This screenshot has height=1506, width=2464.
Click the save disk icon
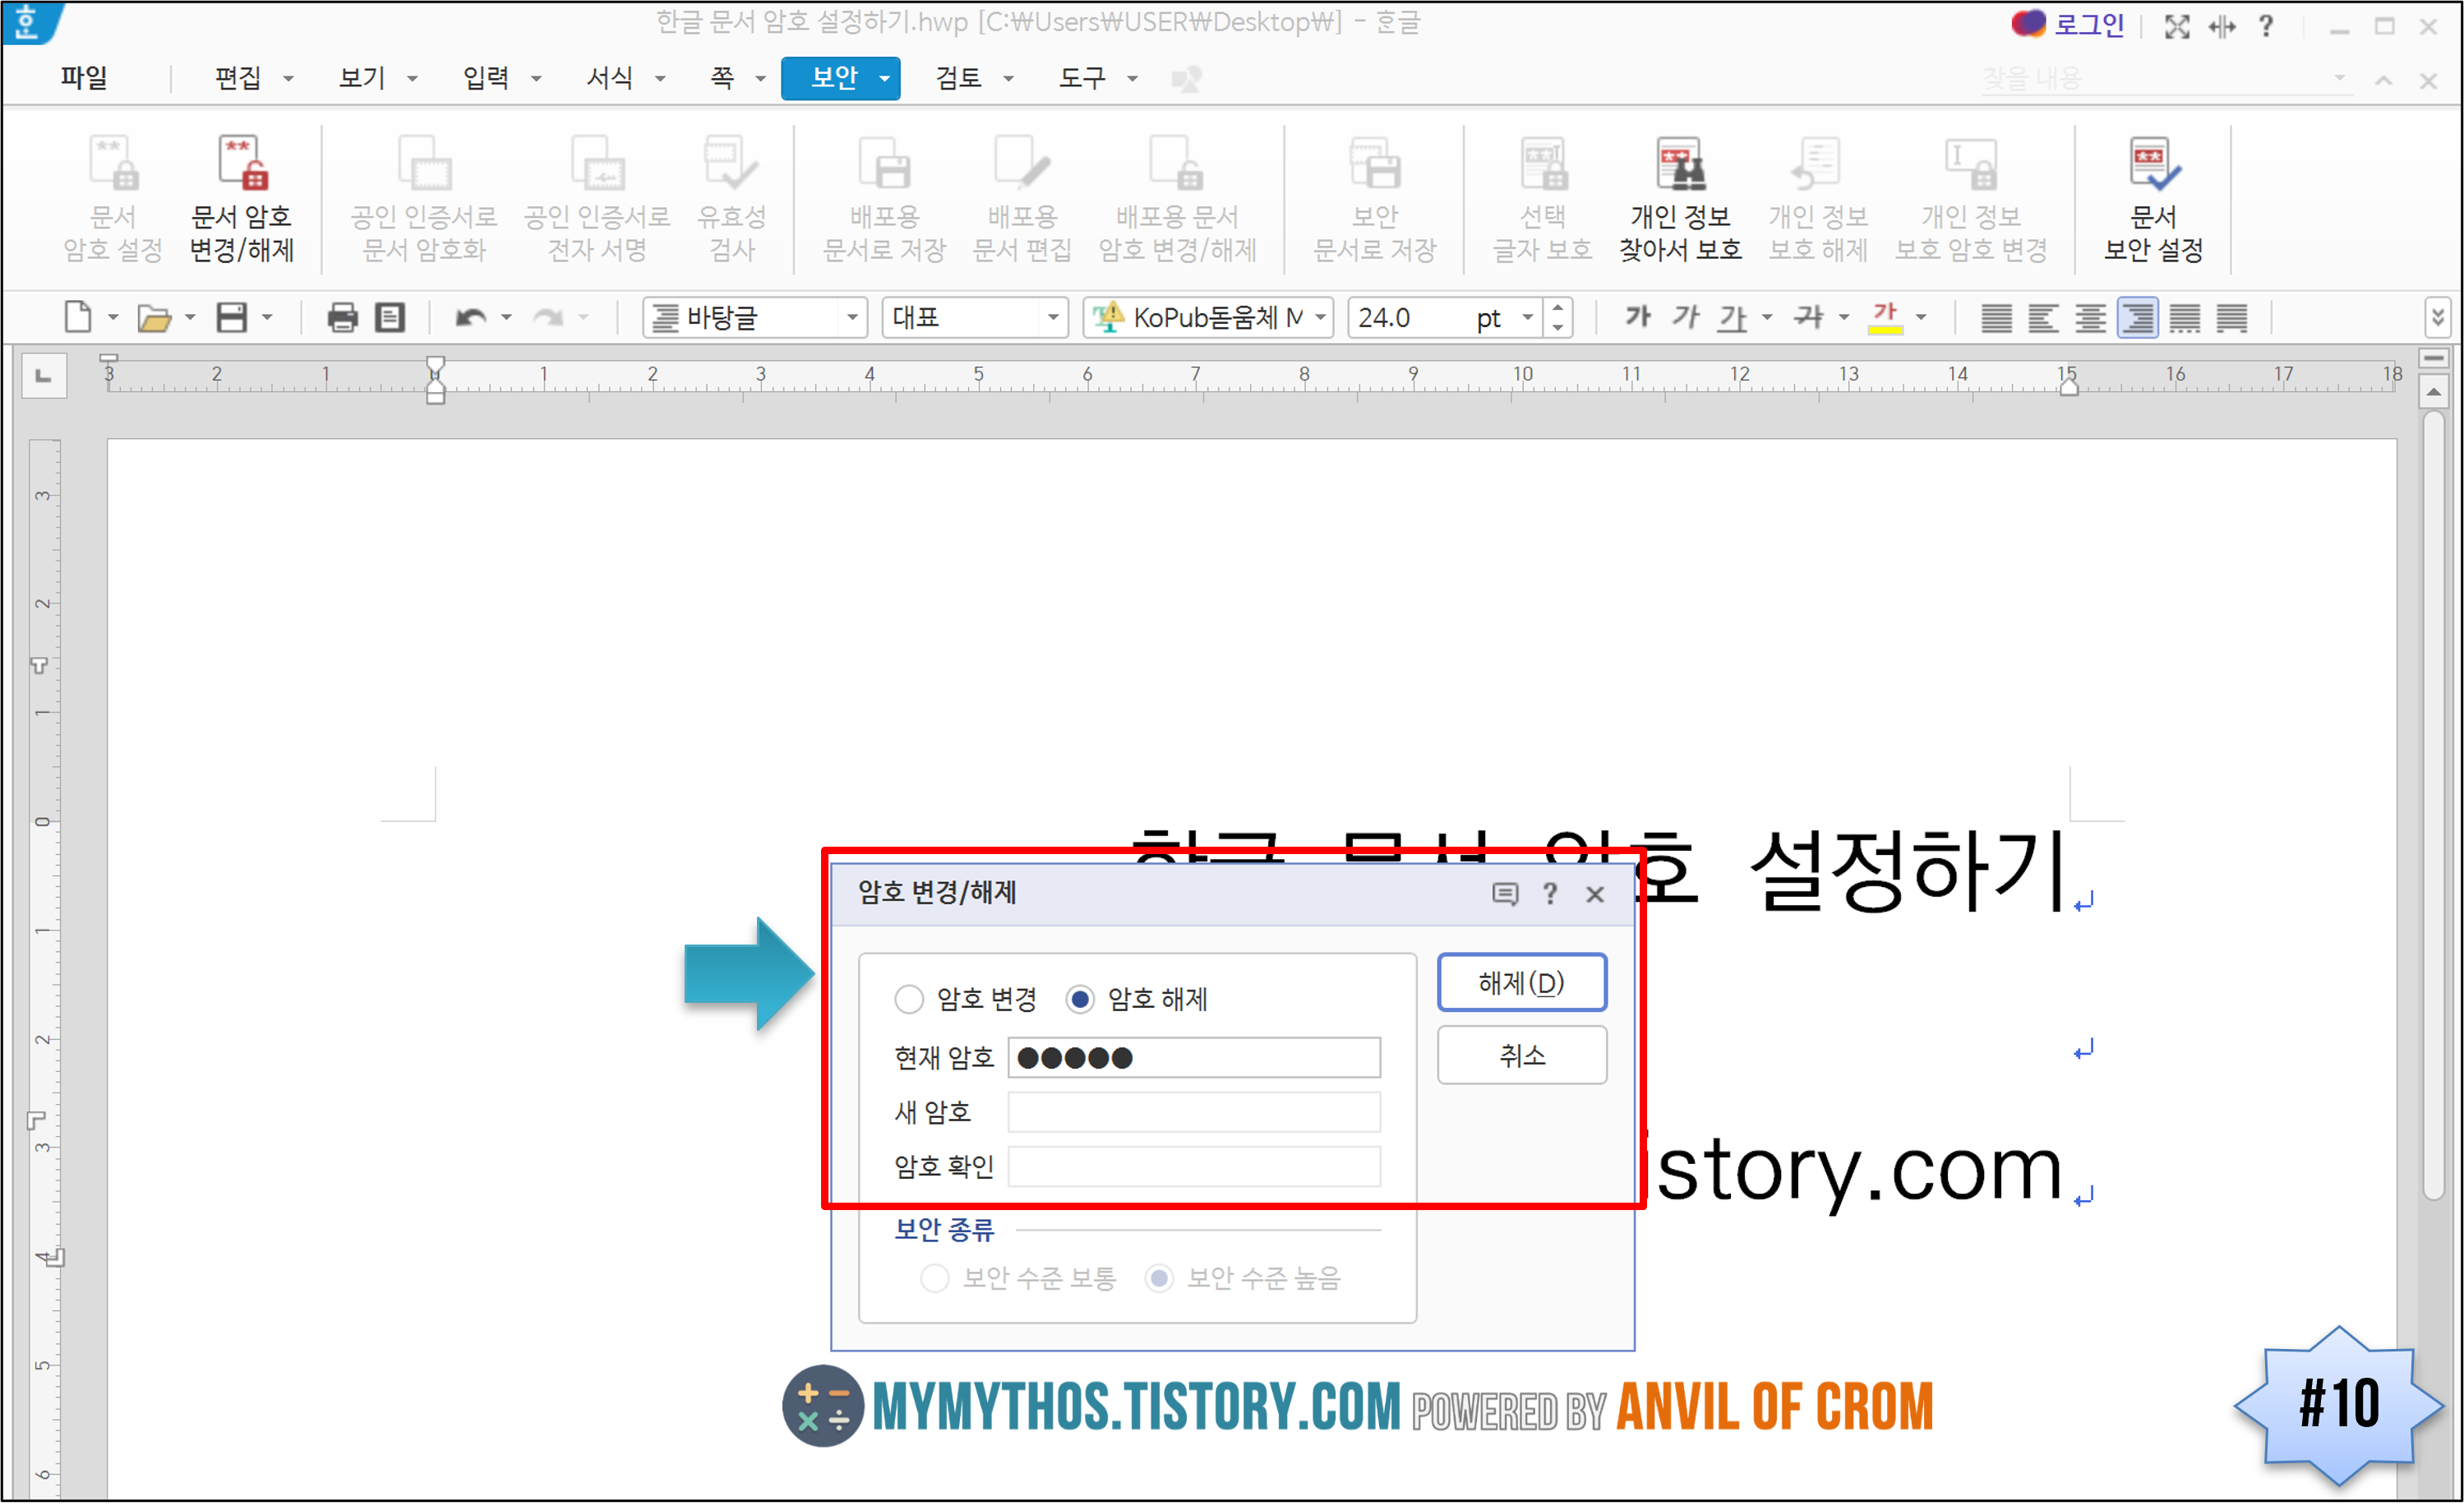tap(232, 318)
